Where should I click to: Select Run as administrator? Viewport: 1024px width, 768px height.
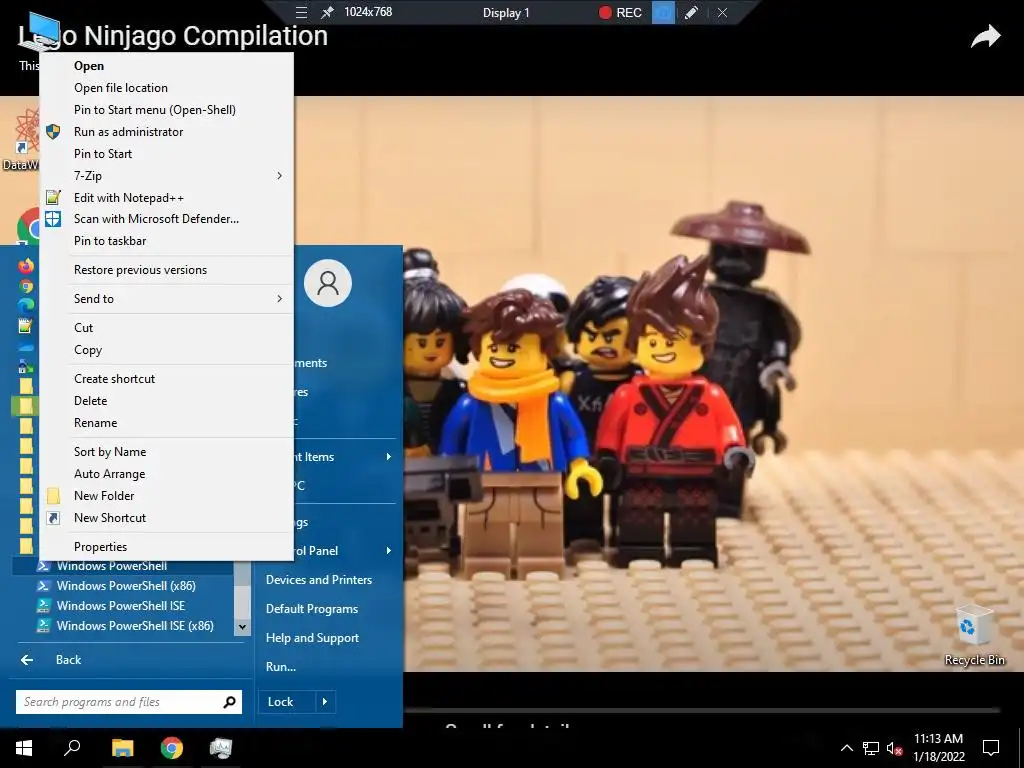pos(167,131)
